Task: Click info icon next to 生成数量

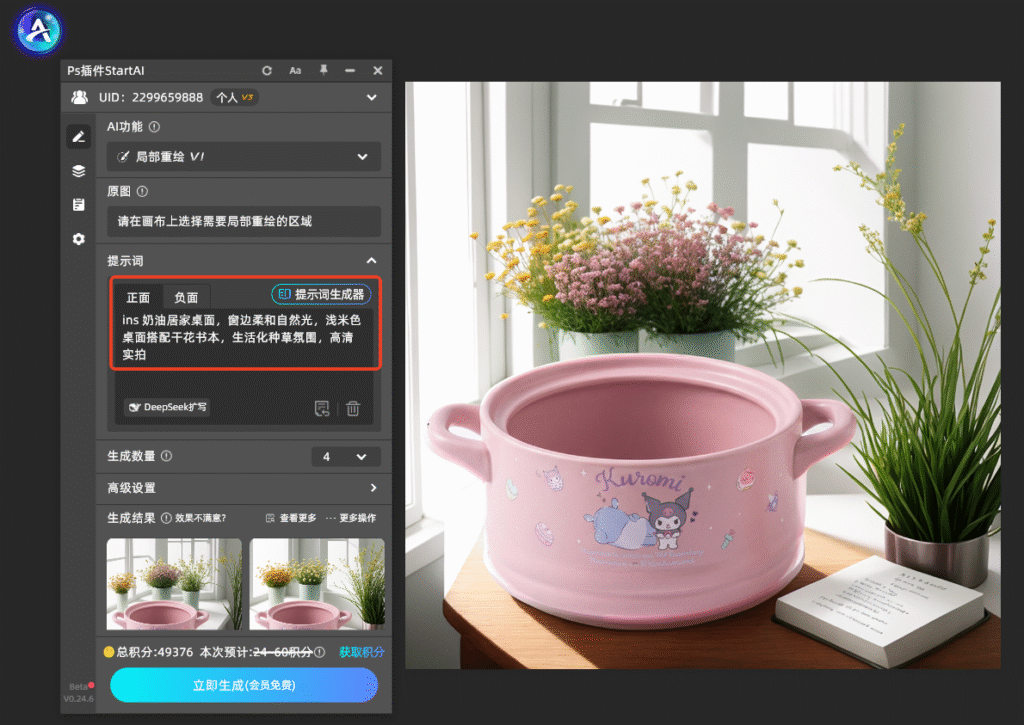Action: tap(167, 456)
